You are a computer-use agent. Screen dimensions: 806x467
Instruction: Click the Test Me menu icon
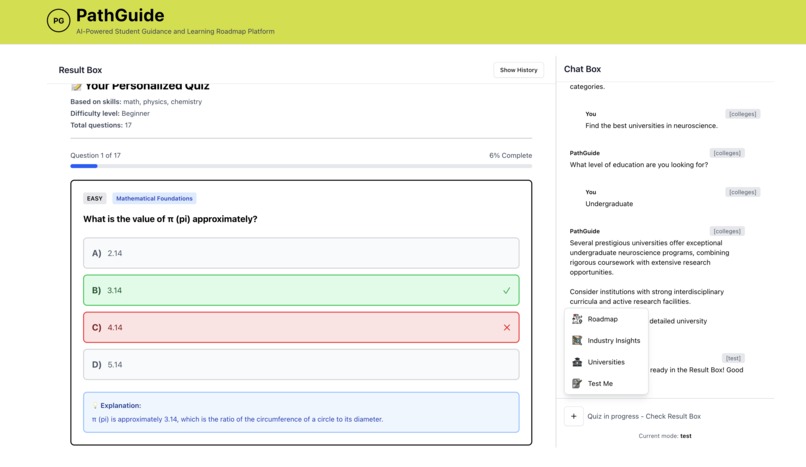577,383
